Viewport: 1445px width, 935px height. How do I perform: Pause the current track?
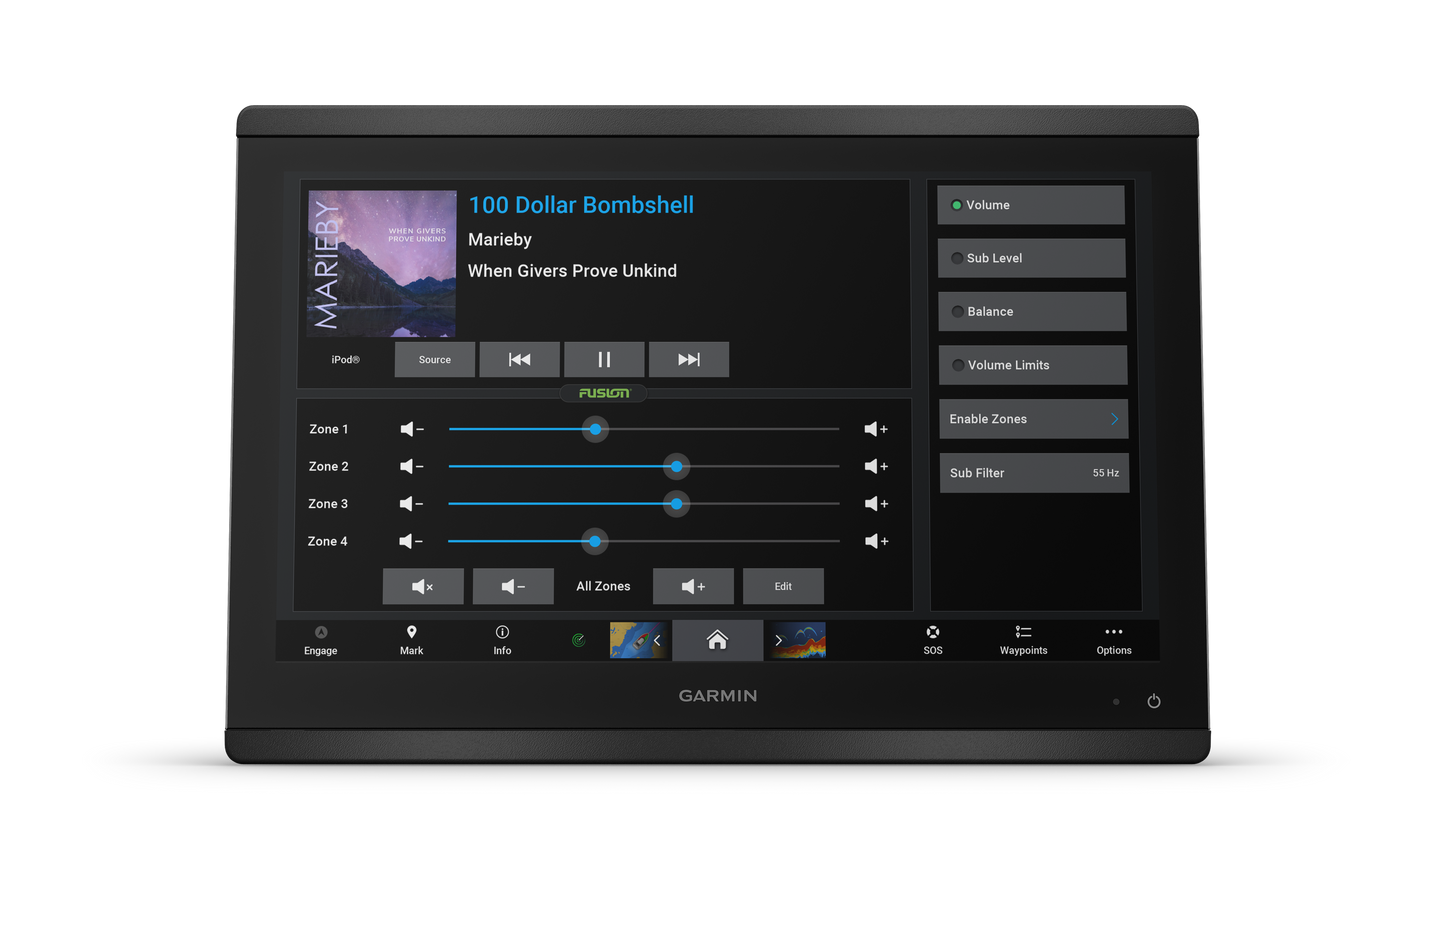coord(604,359)
